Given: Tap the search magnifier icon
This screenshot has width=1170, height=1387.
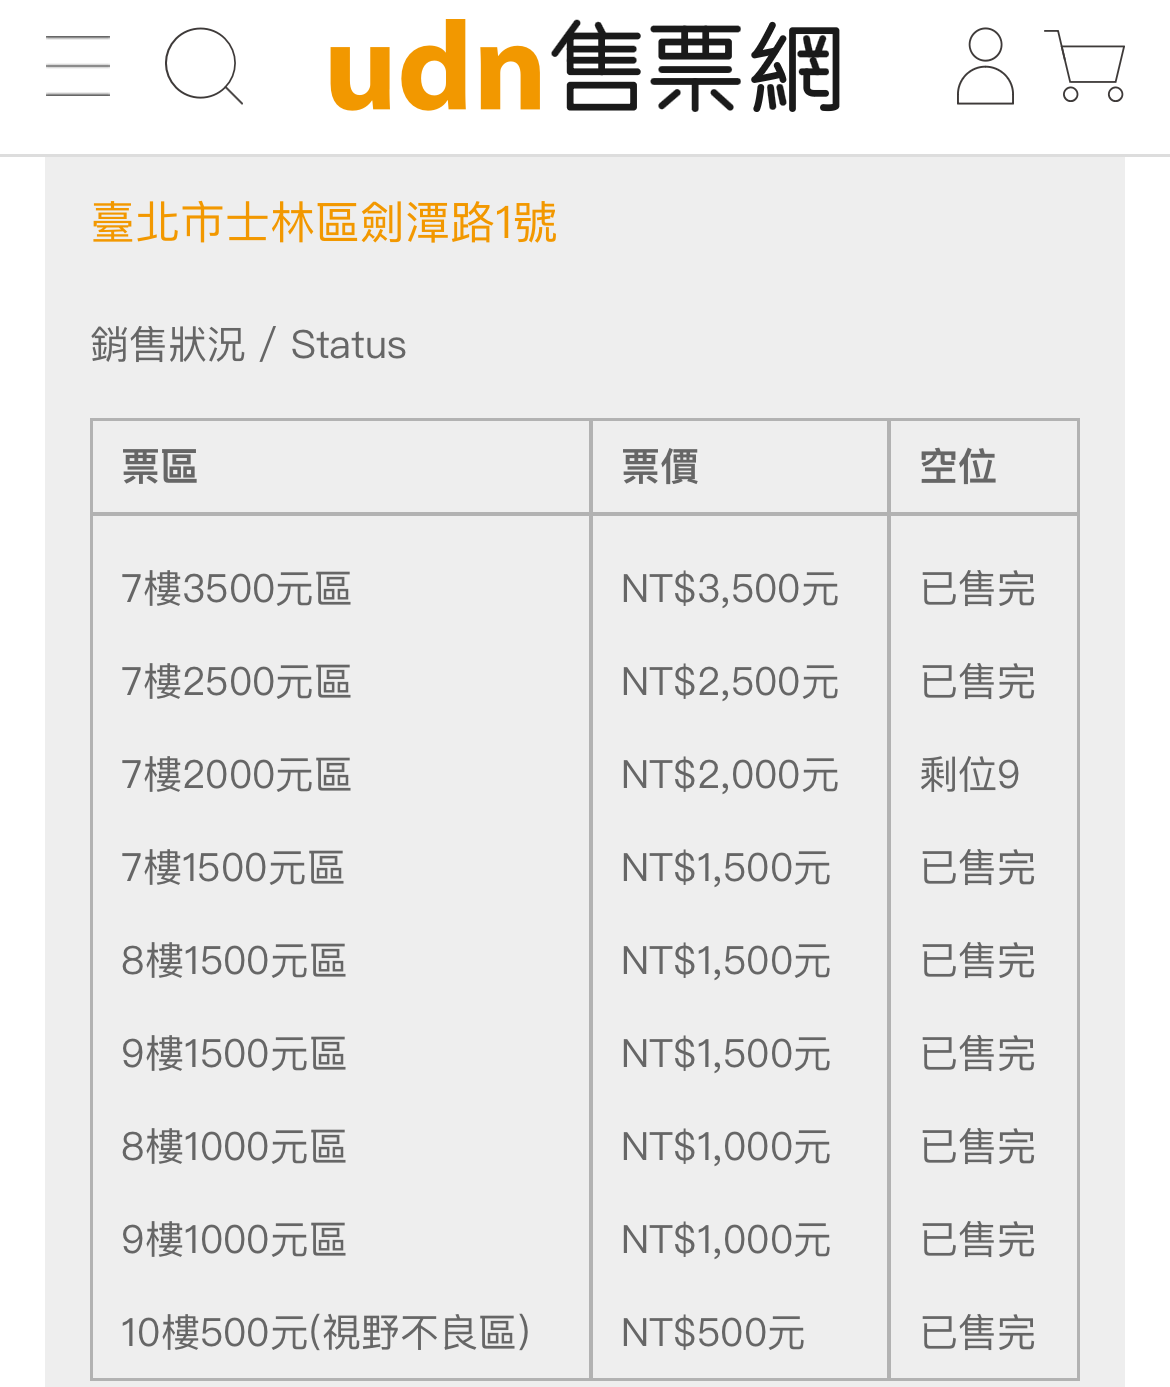Looking at the screenshot, I should tap(204, 66).
